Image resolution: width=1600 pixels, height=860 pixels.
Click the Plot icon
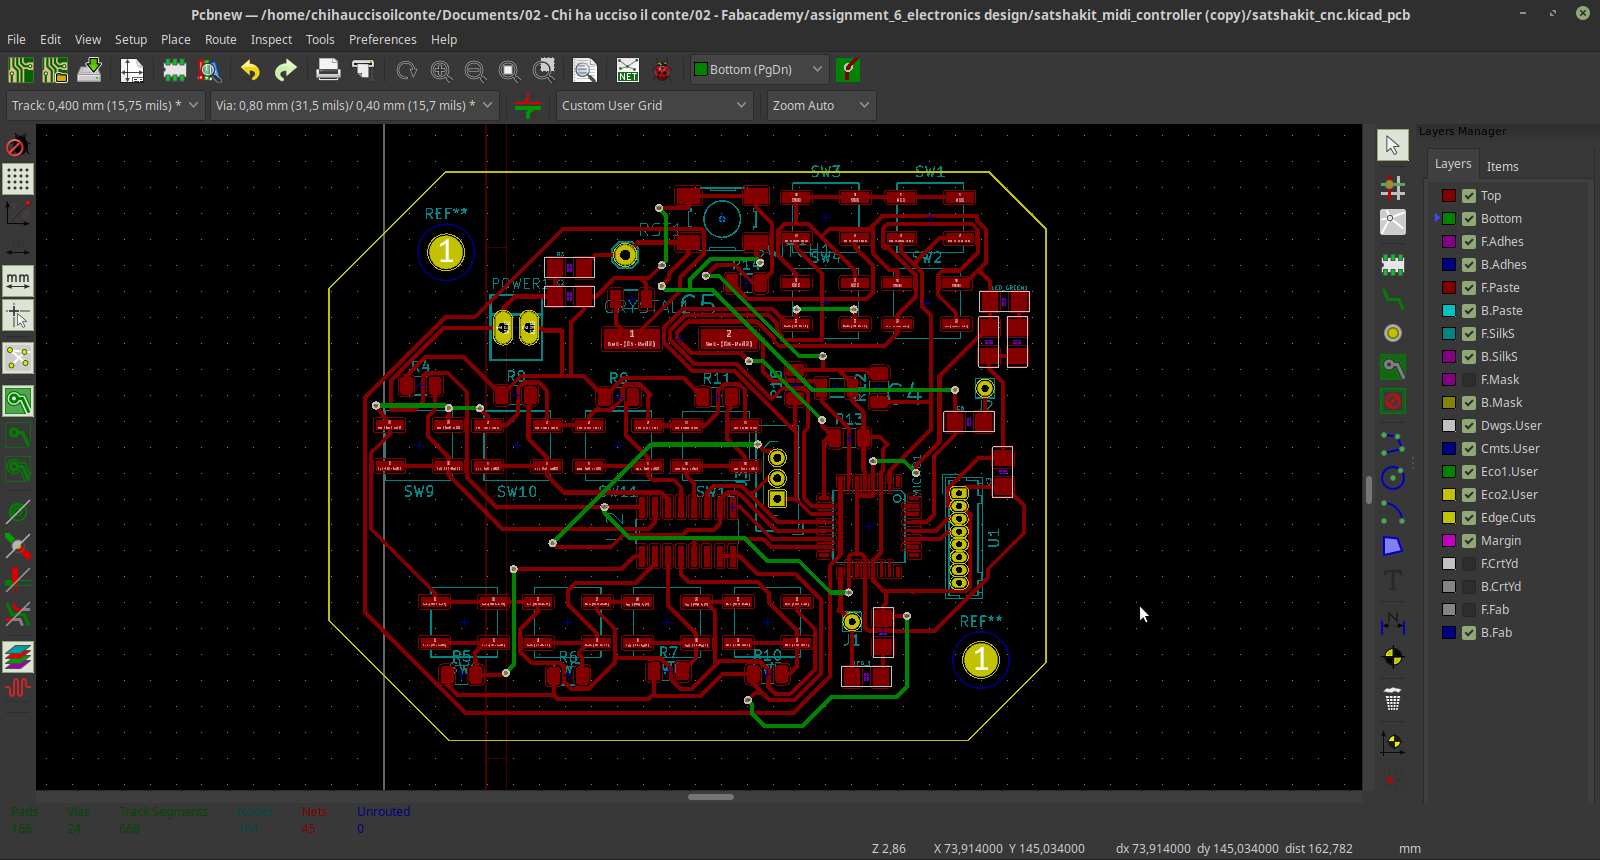coord(363,70)
